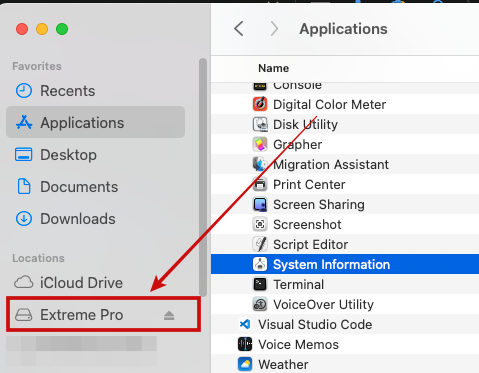Select the VoiceOver Utility name
The image size is (479, 373).
click(323, 305)
